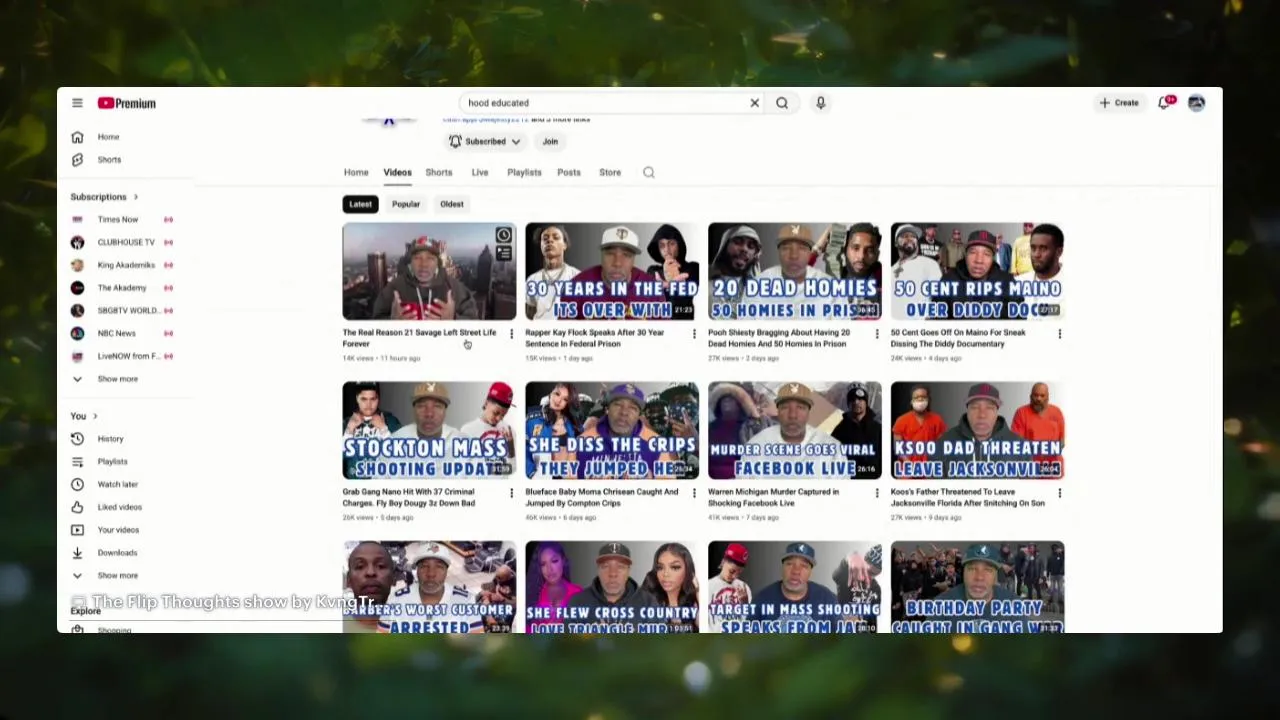
Task: Switch to Posts tab
Action: (569, 173)
